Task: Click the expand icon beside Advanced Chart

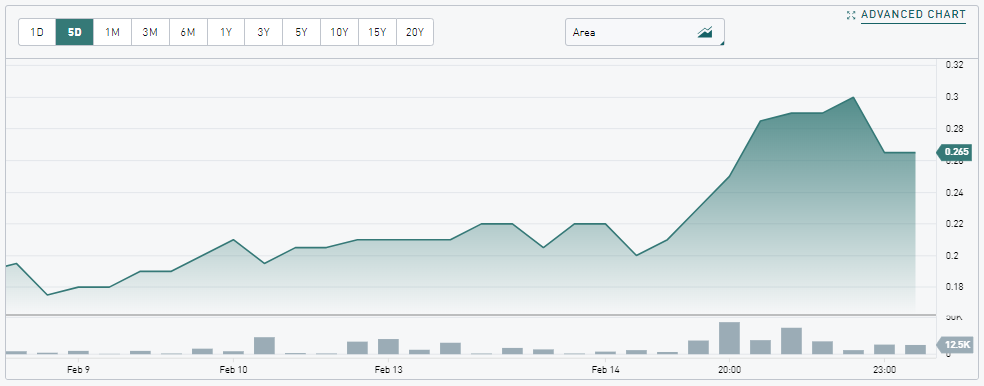Action: pos(851,15)
